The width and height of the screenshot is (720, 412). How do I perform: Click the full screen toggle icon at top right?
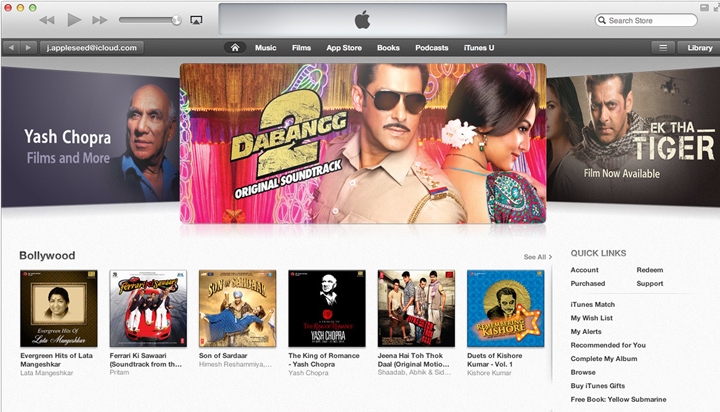[x=715, y=8]
